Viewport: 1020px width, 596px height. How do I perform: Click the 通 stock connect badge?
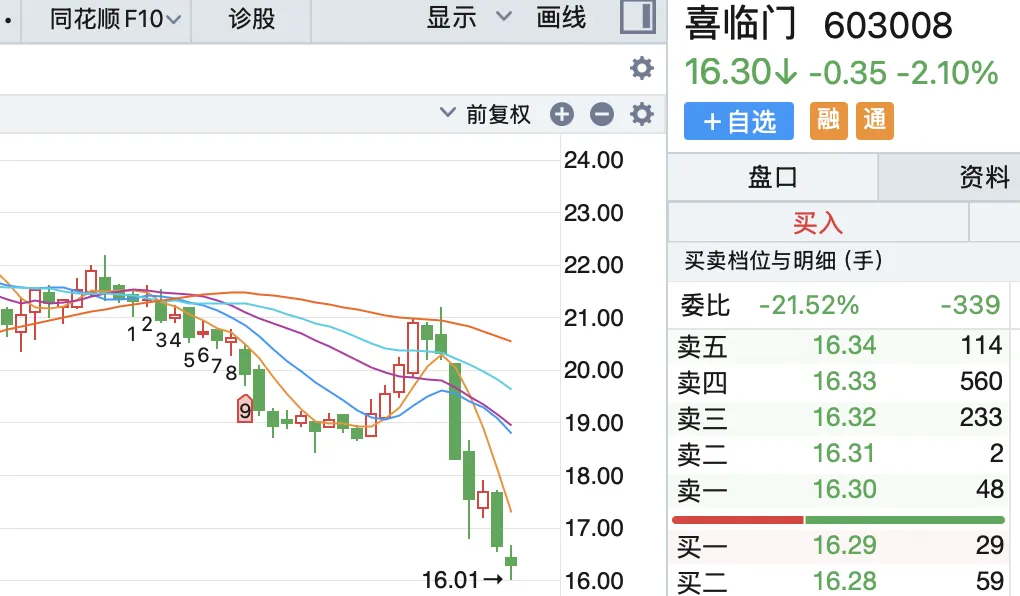(875, 120)
